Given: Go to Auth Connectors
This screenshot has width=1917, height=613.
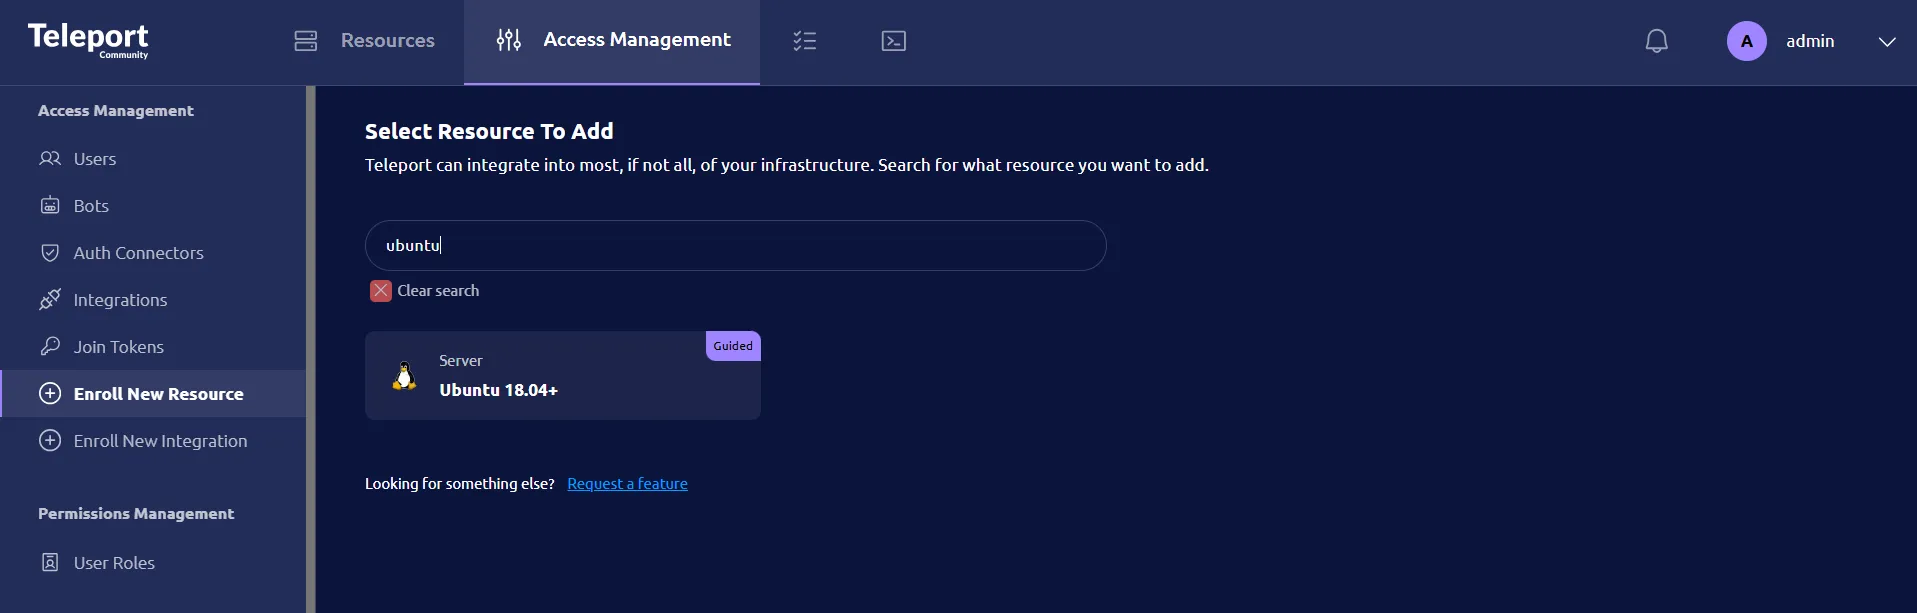Looking at the screenshot, I should tap(153, 252).
